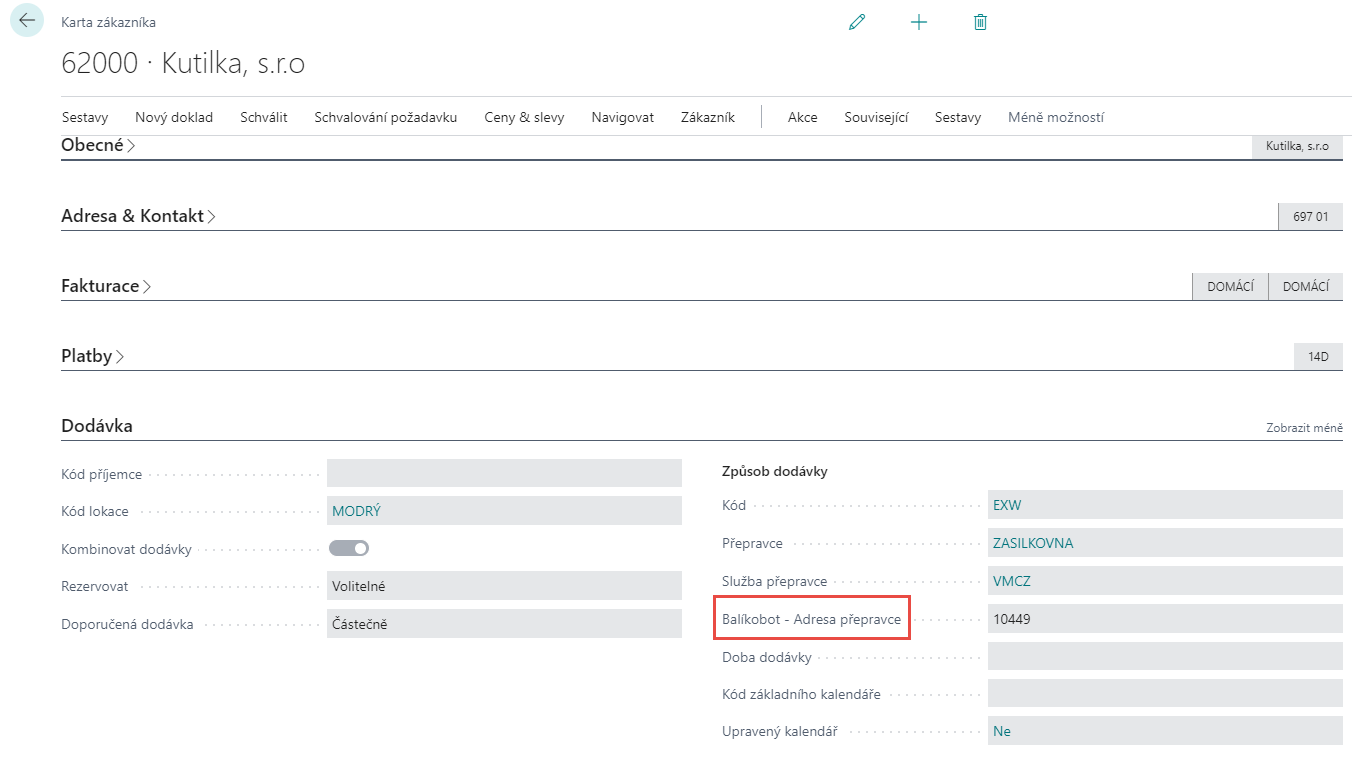Expand the Obecné section
1352x760 pixels.
coord(98,146)
